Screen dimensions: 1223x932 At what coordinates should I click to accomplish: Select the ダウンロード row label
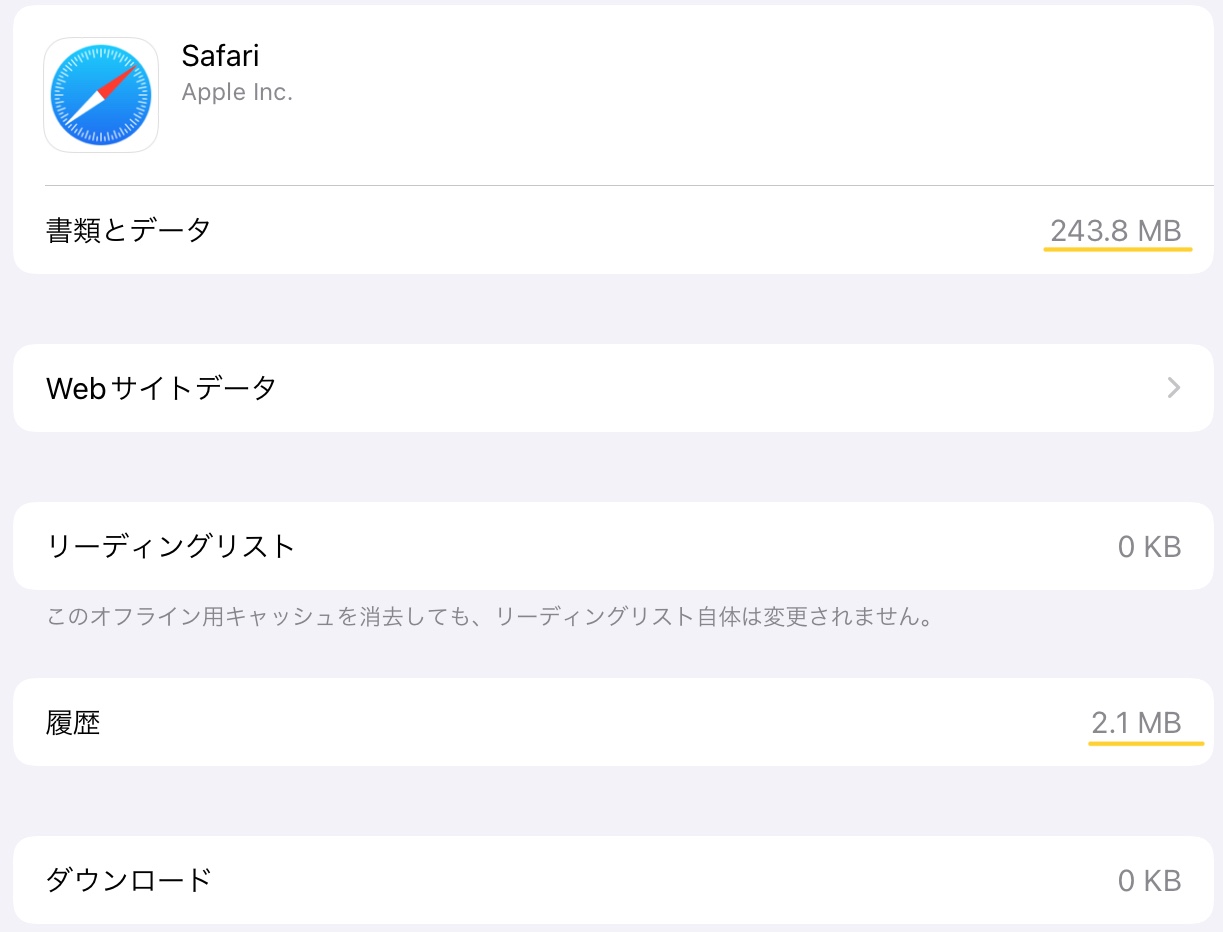pos(129,880)
